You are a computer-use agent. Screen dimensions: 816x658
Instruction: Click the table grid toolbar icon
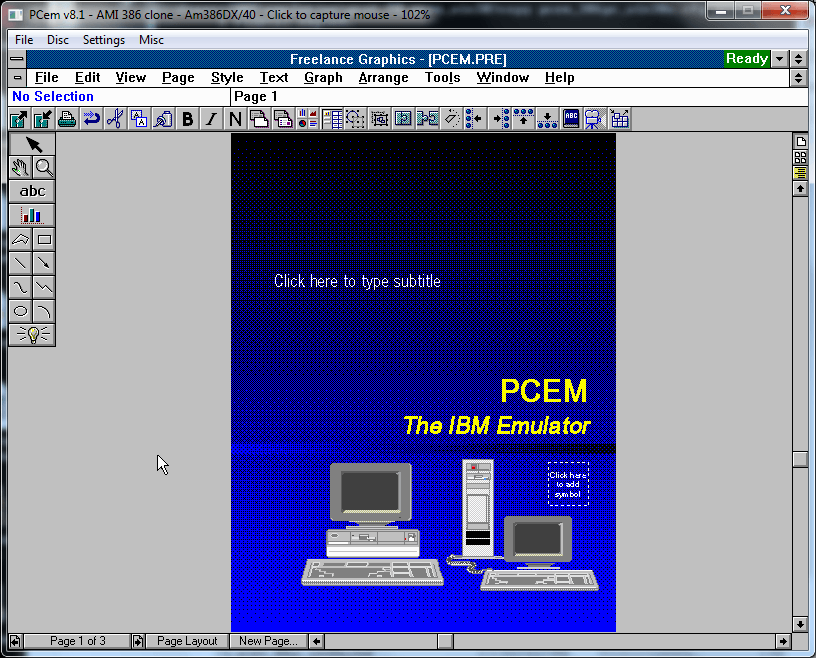click(x=619, y=119)
